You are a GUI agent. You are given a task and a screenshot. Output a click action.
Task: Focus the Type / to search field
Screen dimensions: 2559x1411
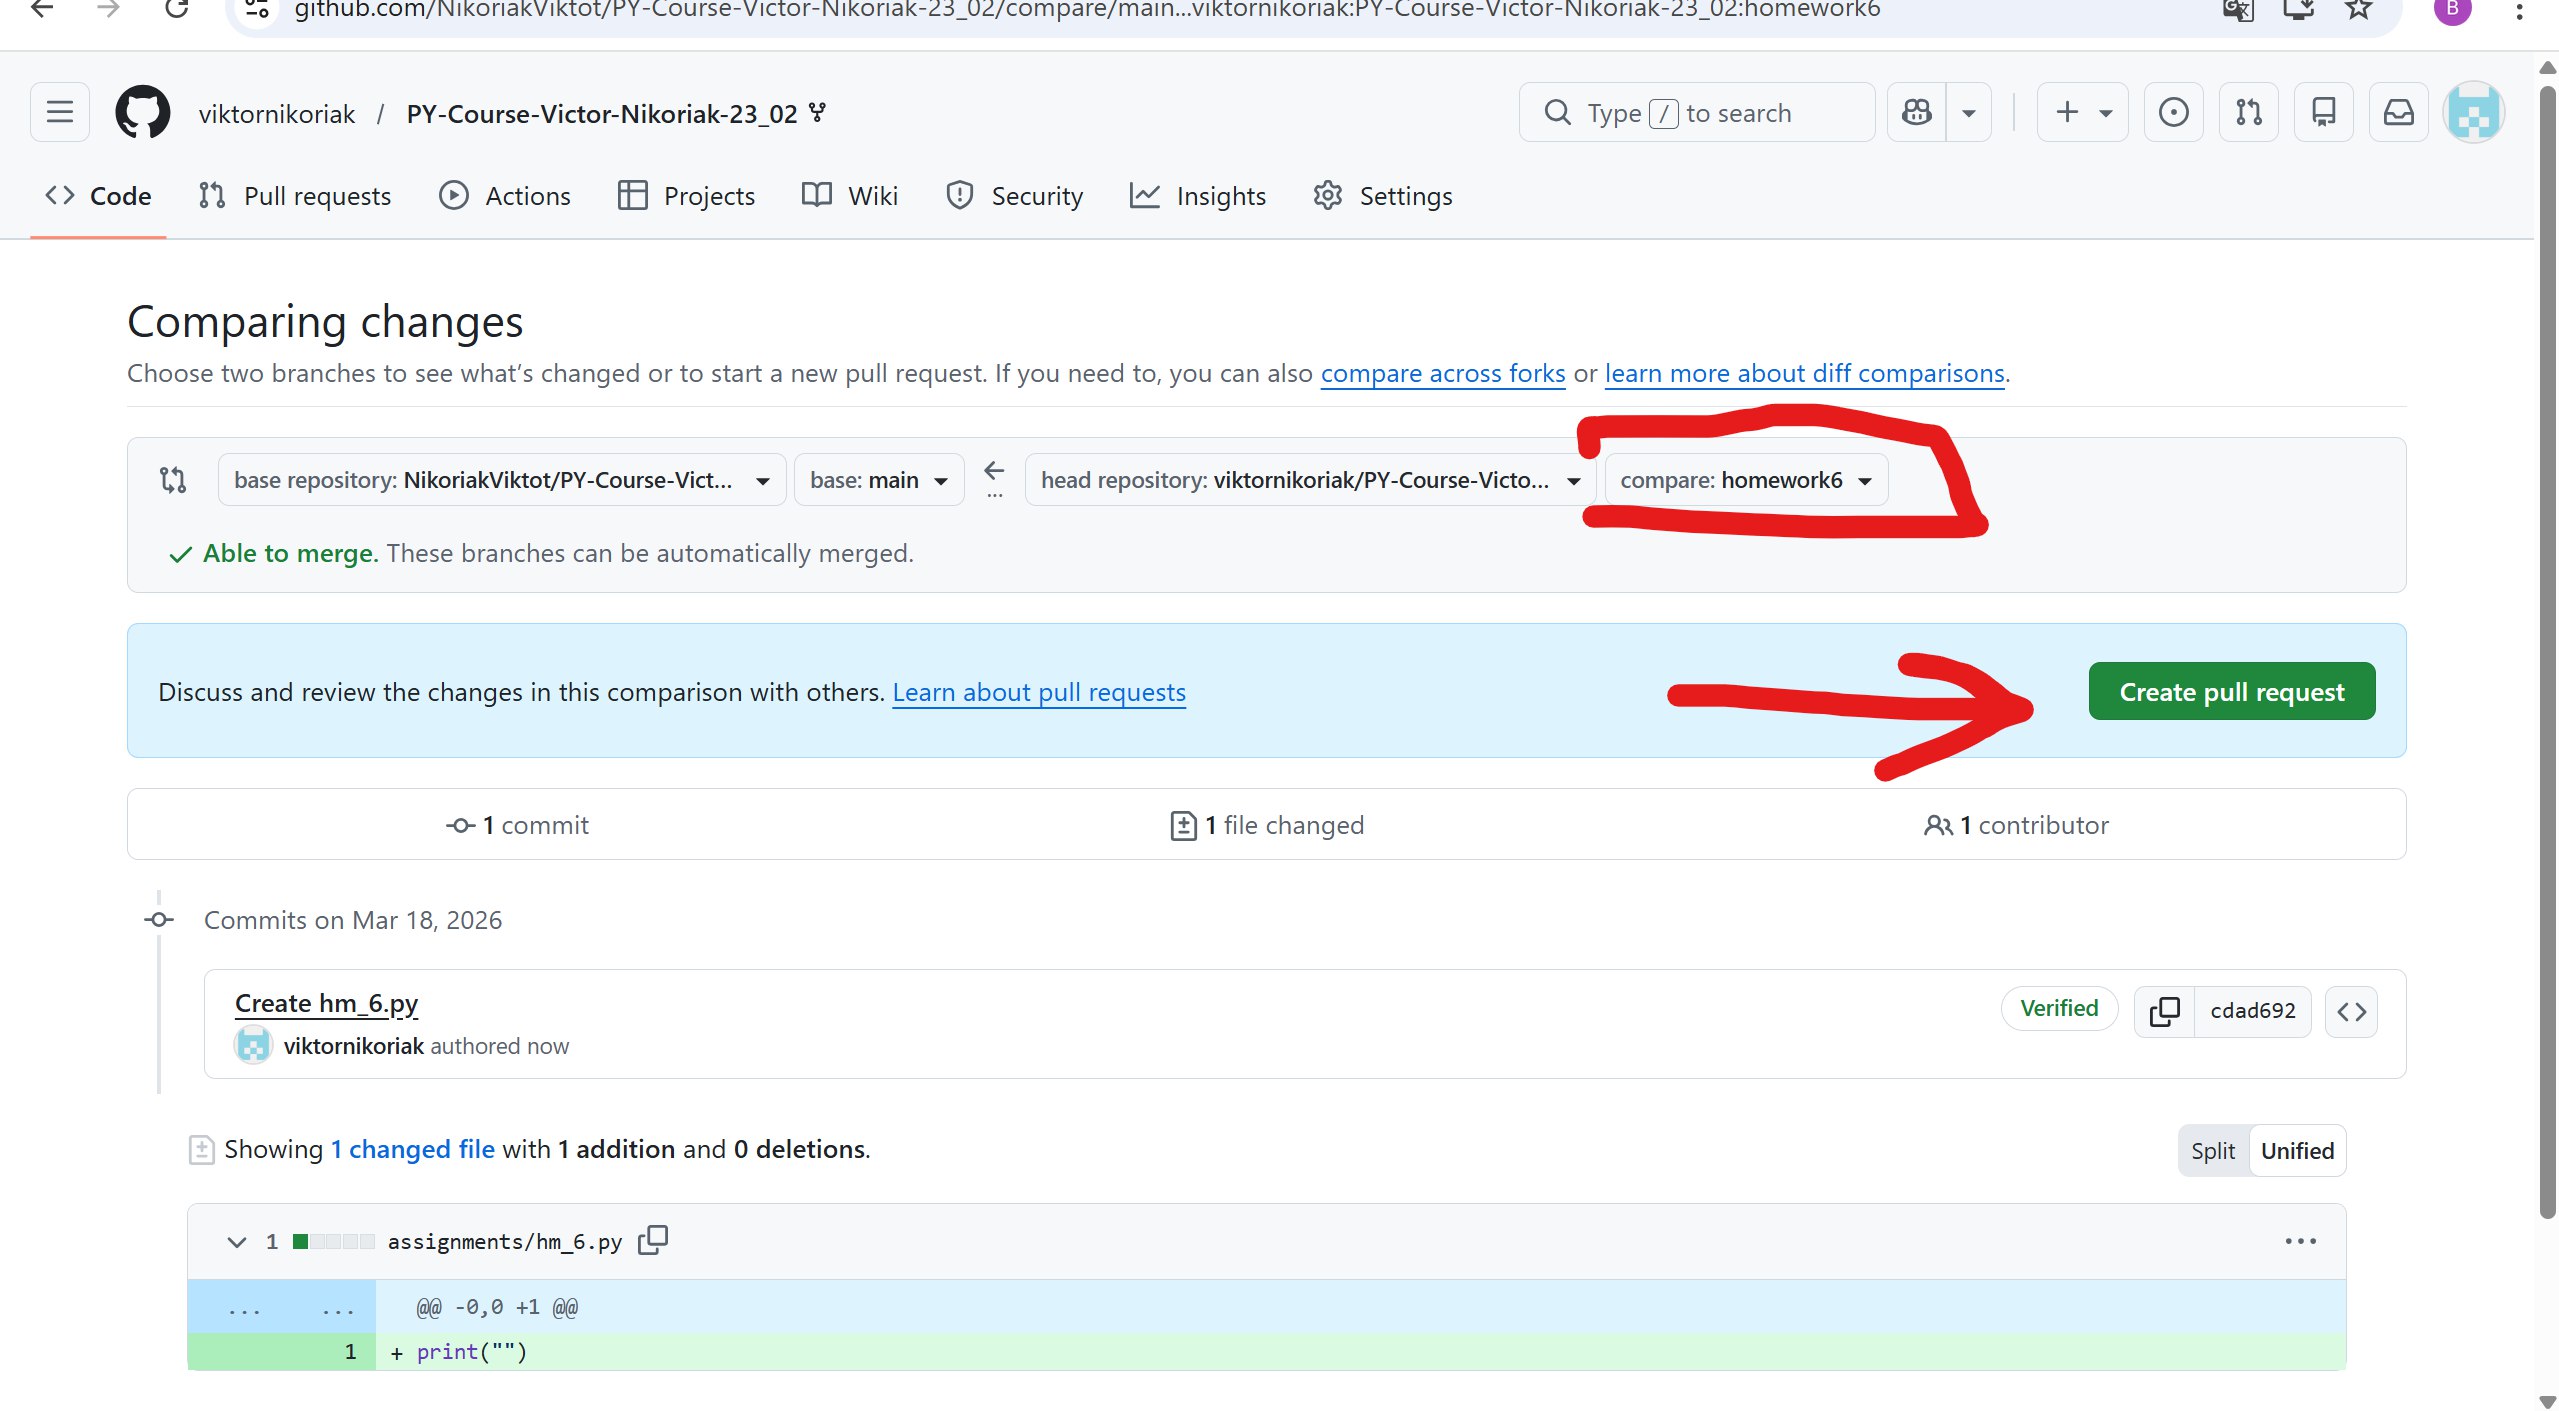click(1696, 112)
